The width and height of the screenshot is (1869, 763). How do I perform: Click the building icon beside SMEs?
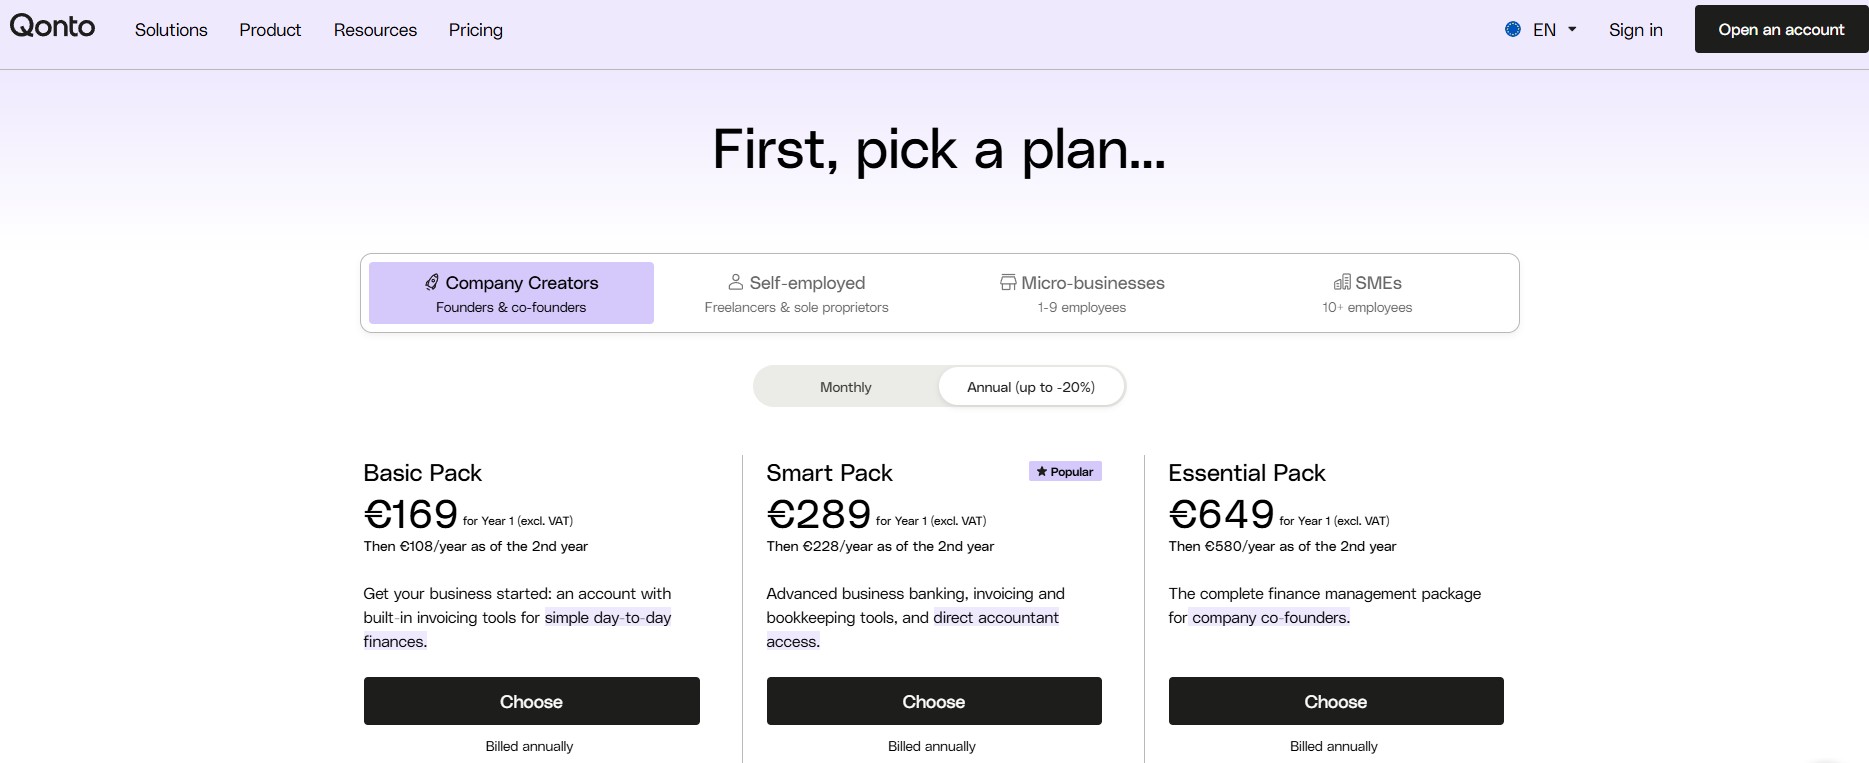(x=1342, y=283)
